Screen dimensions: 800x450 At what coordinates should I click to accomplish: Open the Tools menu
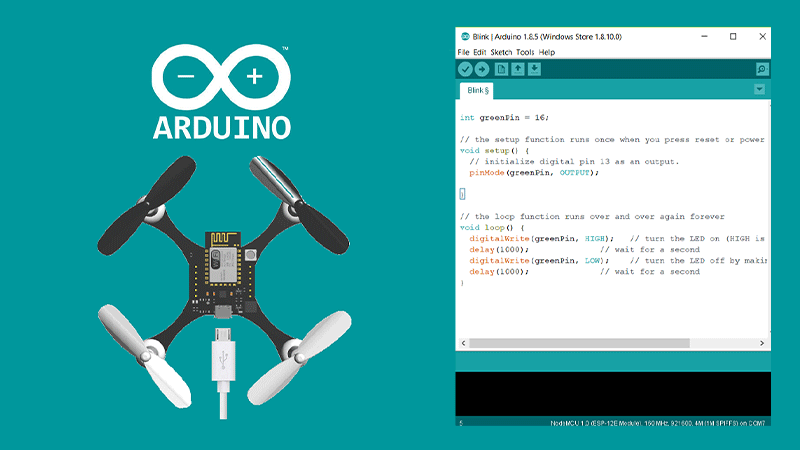pyautogui.click(x=524, y=52)
